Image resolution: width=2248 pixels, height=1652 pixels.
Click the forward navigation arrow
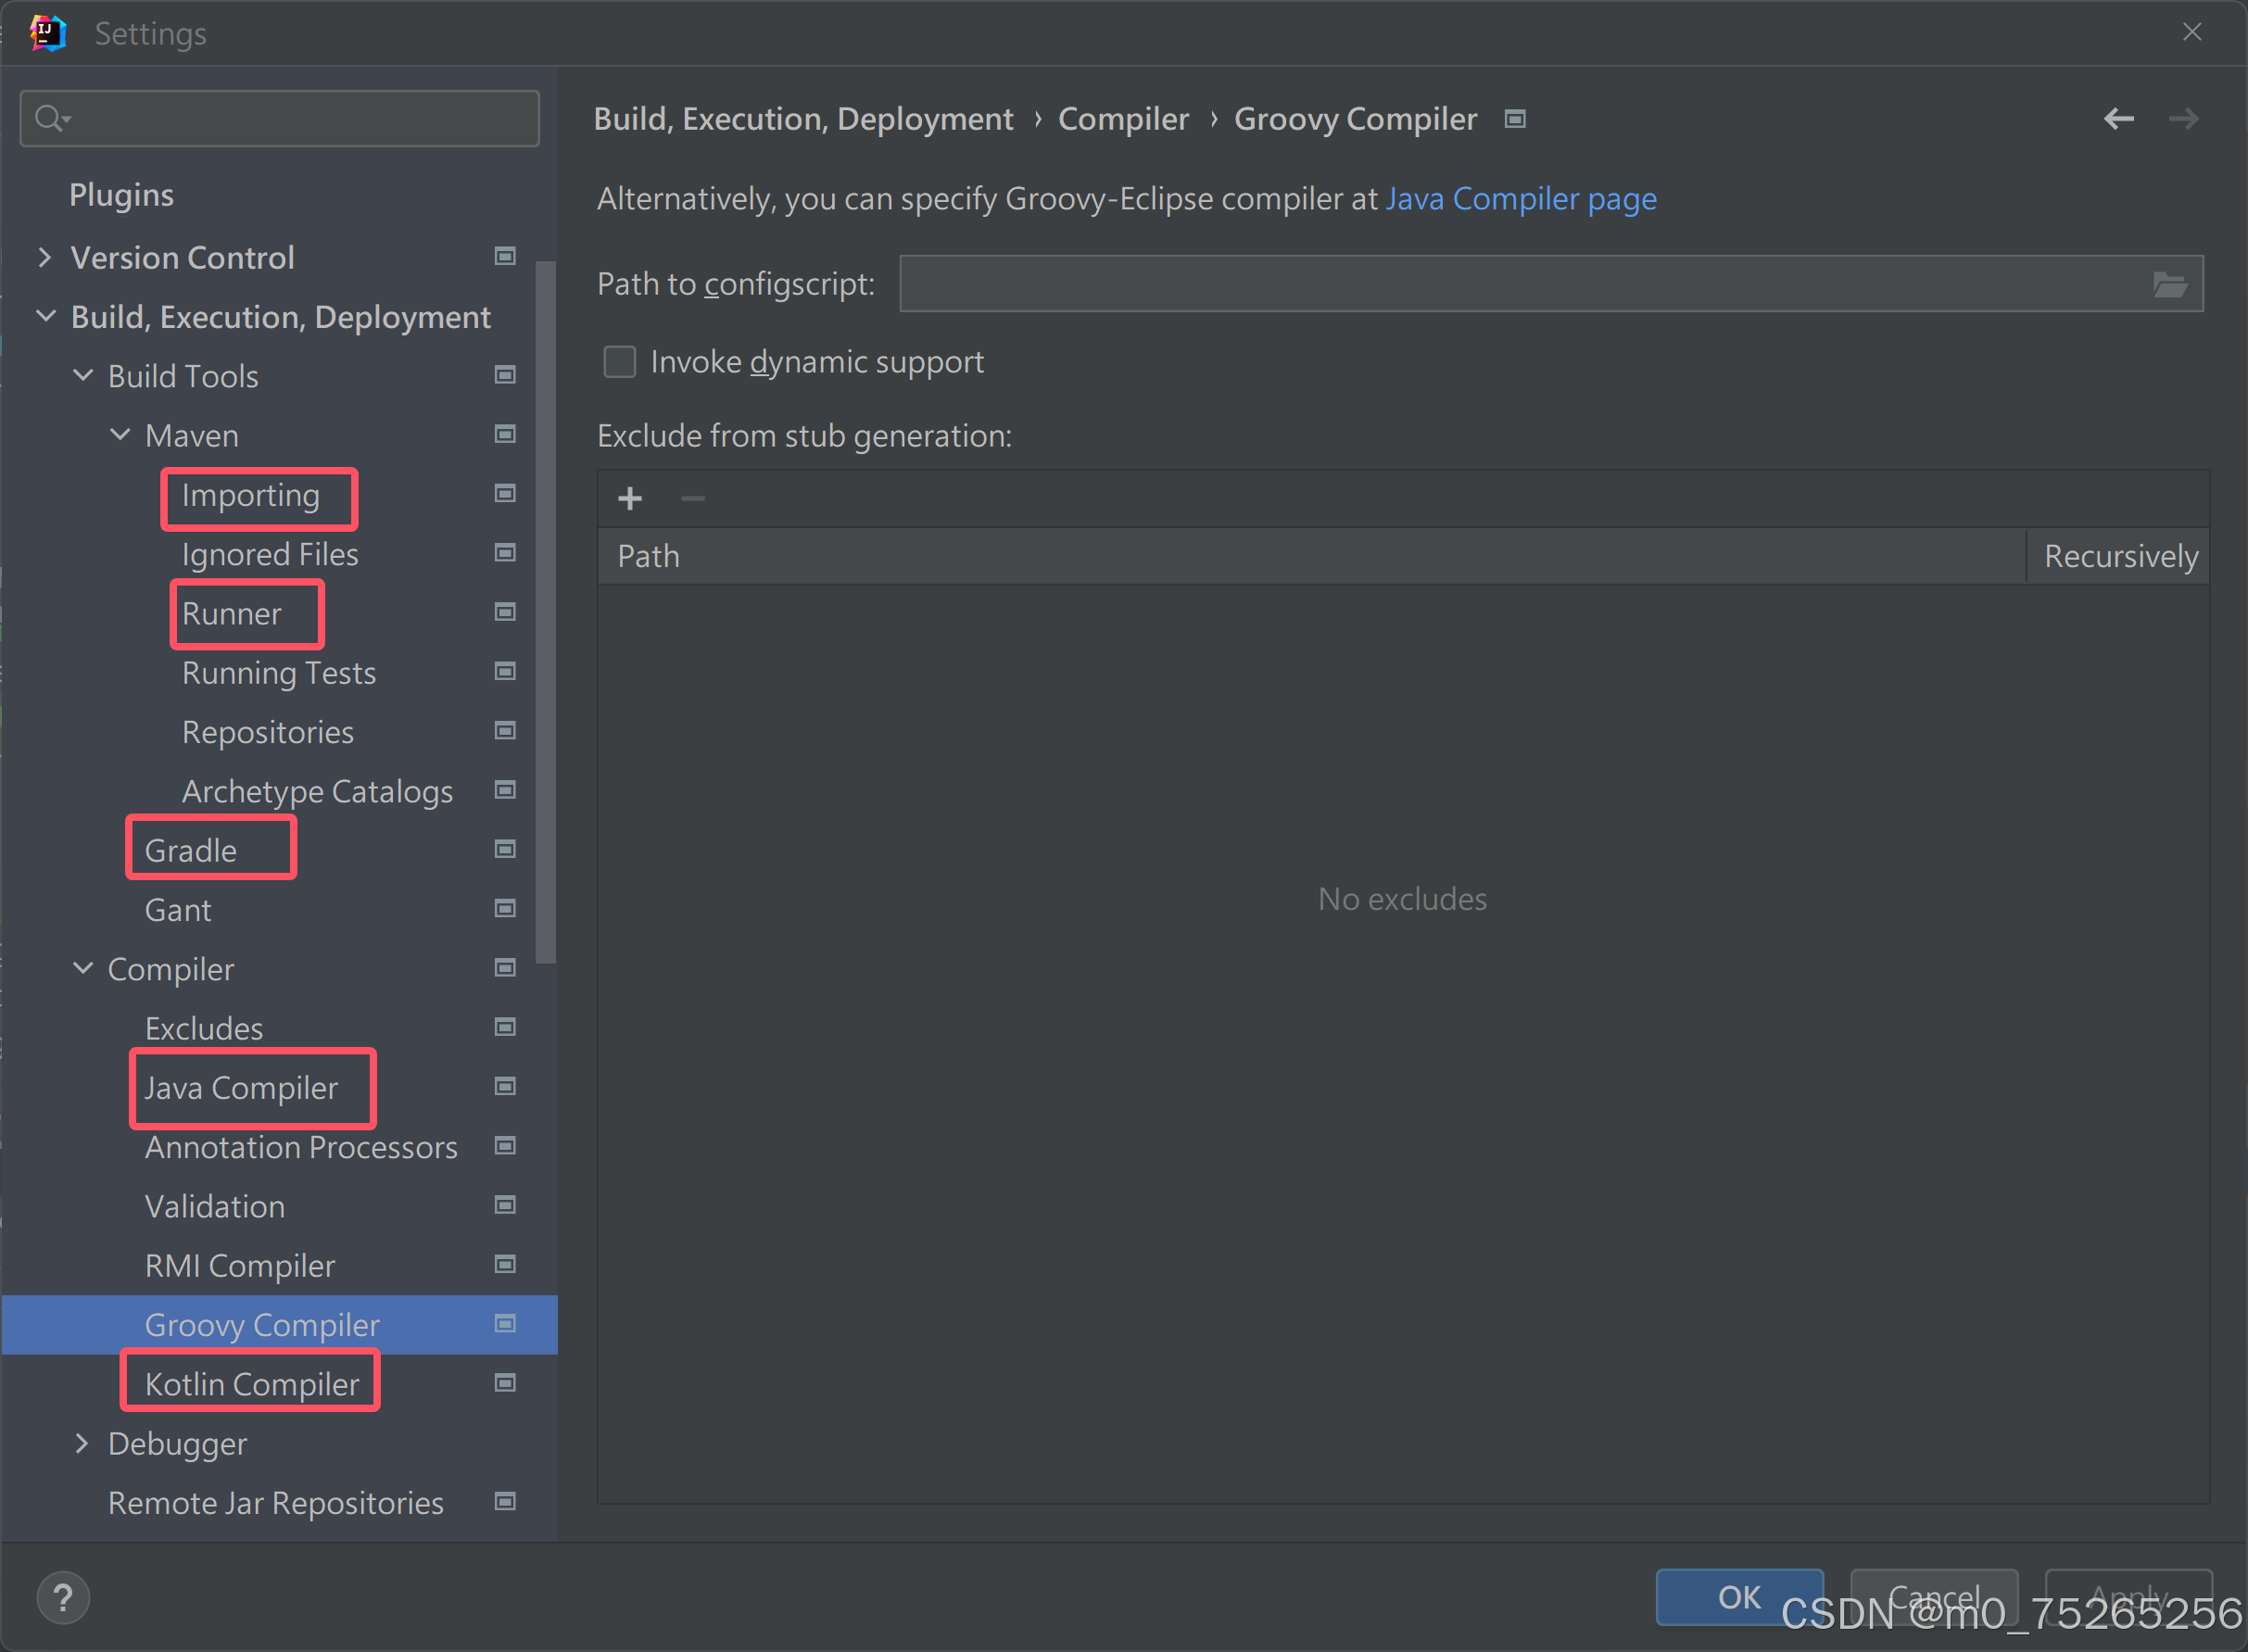(x=2183, y=119)
